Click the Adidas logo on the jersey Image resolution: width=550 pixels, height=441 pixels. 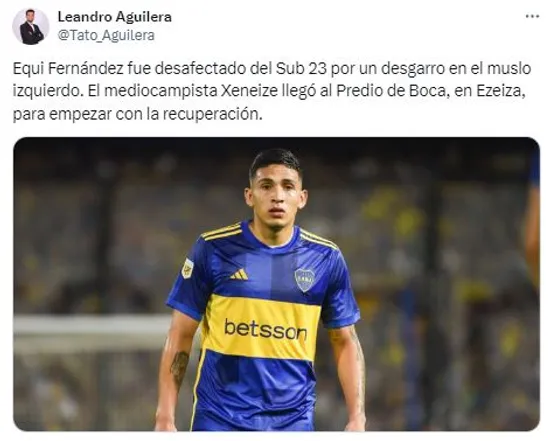(239, 274)
